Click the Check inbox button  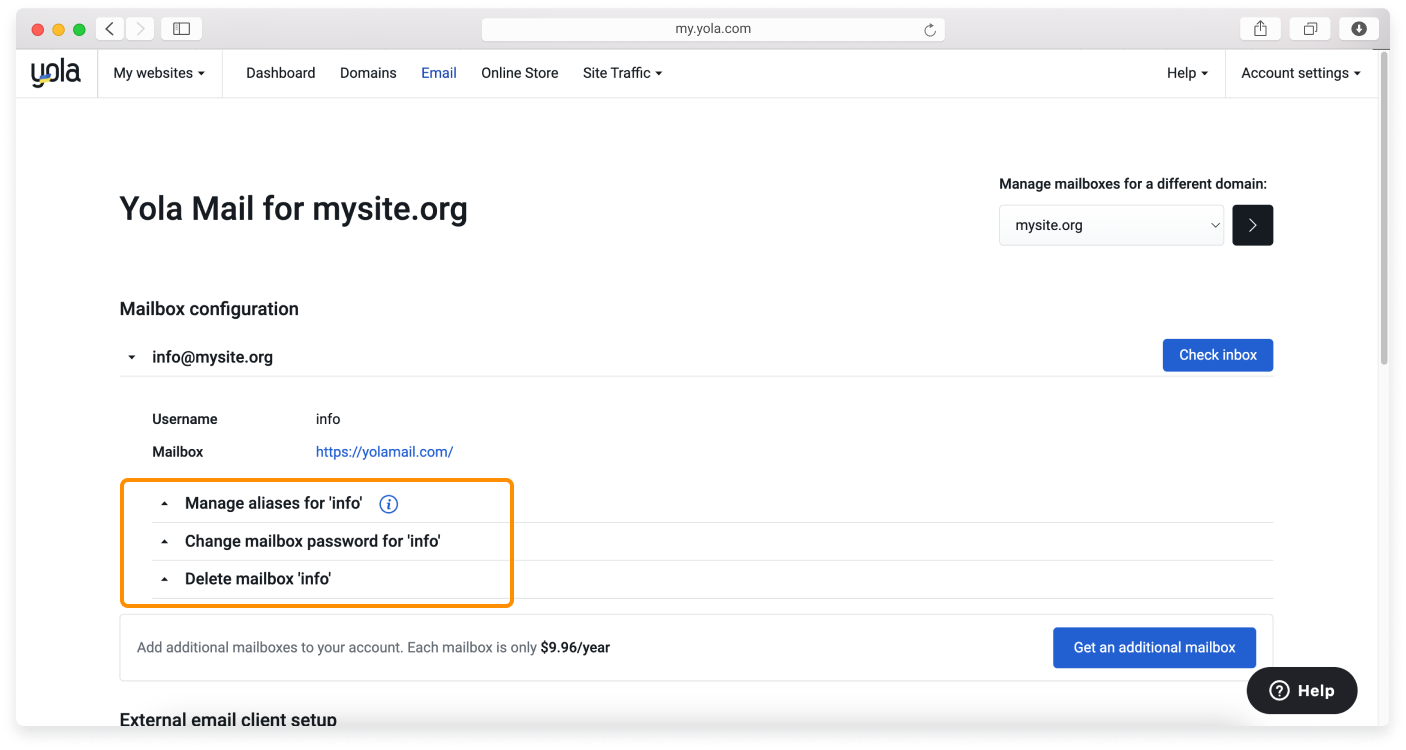[1217, 355]
